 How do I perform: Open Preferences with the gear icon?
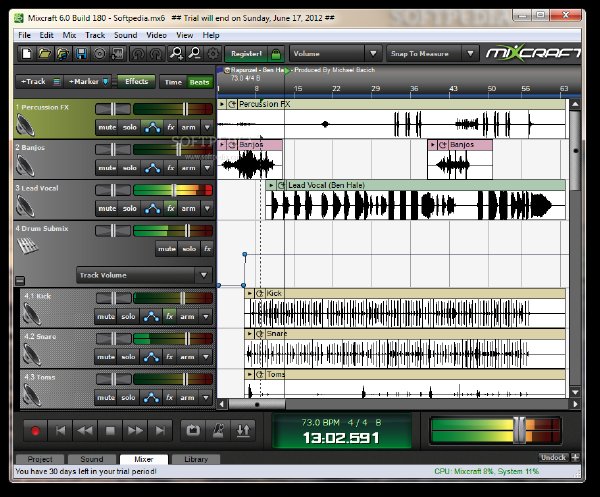click(213, 54)
